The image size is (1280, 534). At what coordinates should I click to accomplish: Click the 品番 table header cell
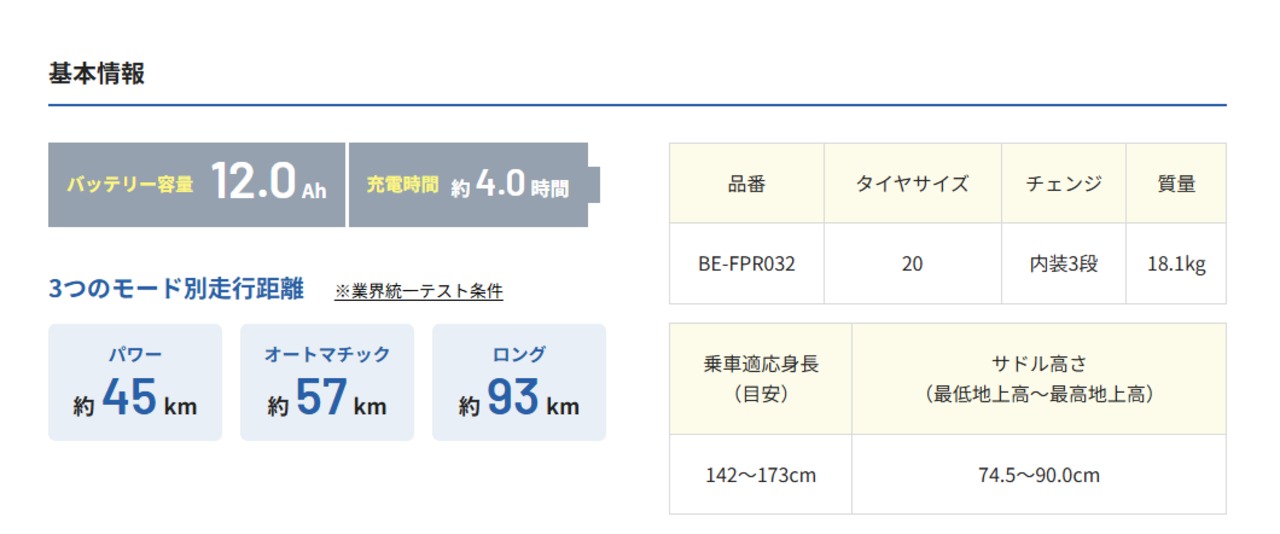747,183
